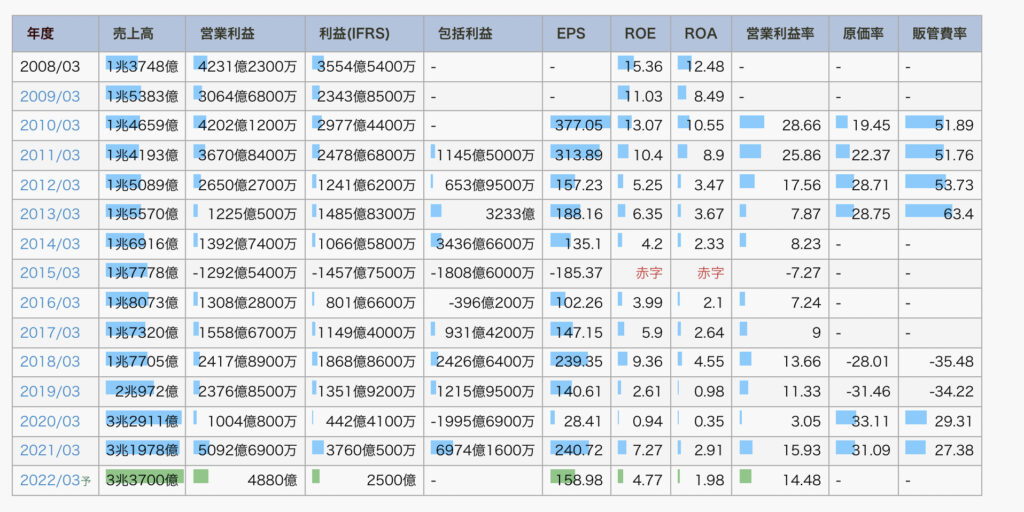Select the operating margin value 28.66
The height and width of the screenshot is (512, 1024).
point(801,126)
